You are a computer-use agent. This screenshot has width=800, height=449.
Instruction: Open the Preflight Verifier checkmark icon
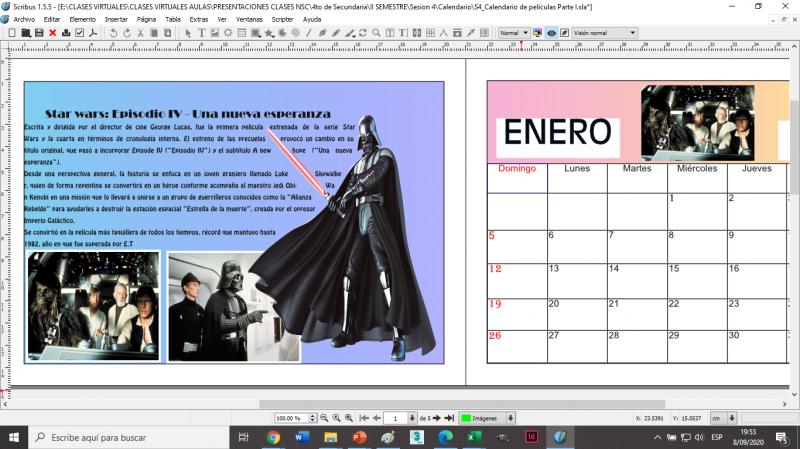tap(80, 33)
